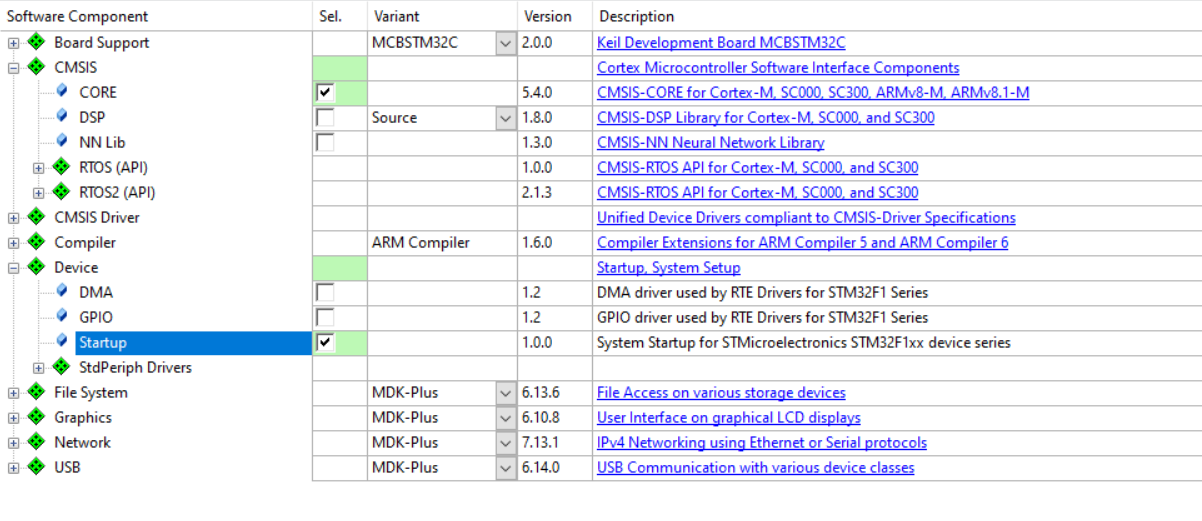Image resolution: width=1202 pixels, height=521 pixels.
Task: Click the NN Lib component blue icon
Action: click(x=62, y=141)
